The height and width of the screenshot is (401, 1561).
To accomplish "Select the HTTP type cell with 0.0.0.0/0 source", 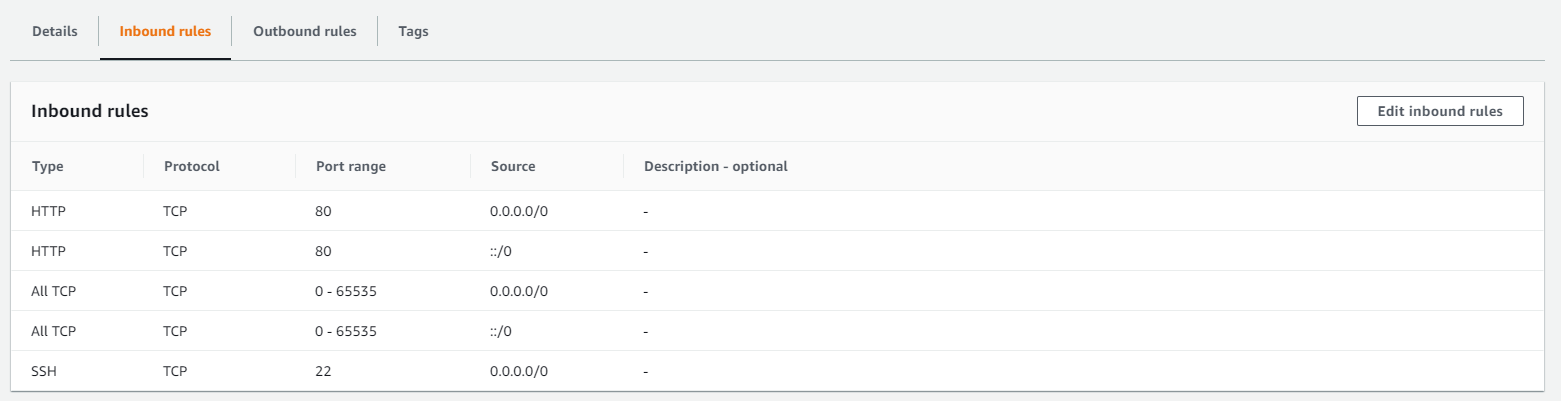I will 48,211.
